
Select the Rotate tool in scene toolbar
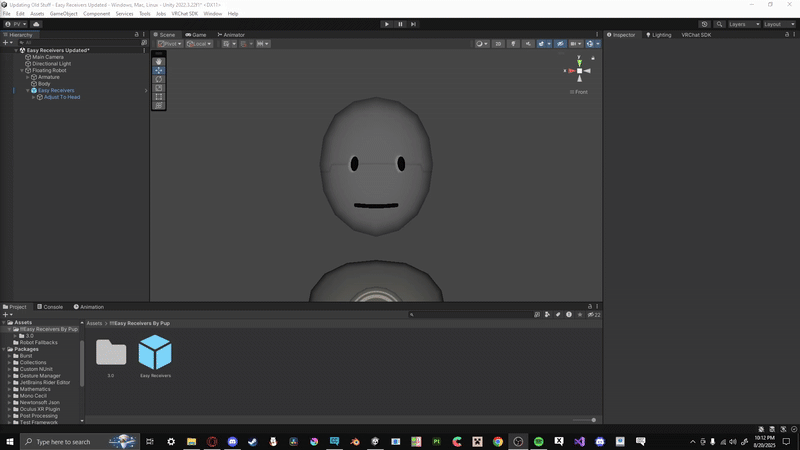pyautogui.click(x=159, y=79)
